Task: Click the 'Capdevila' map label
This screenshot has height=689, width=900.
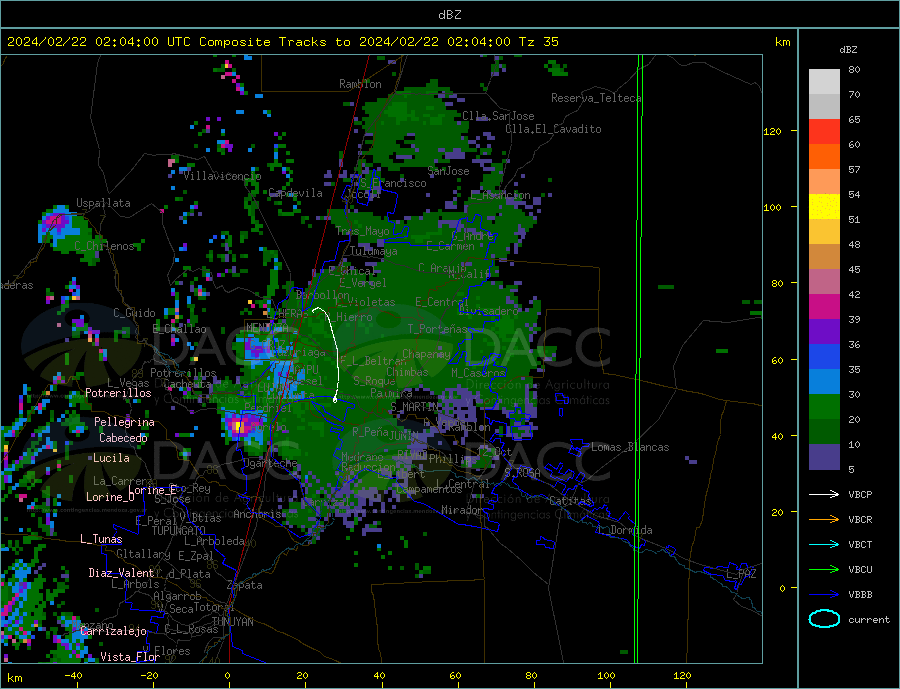Action: pos(296,193)
